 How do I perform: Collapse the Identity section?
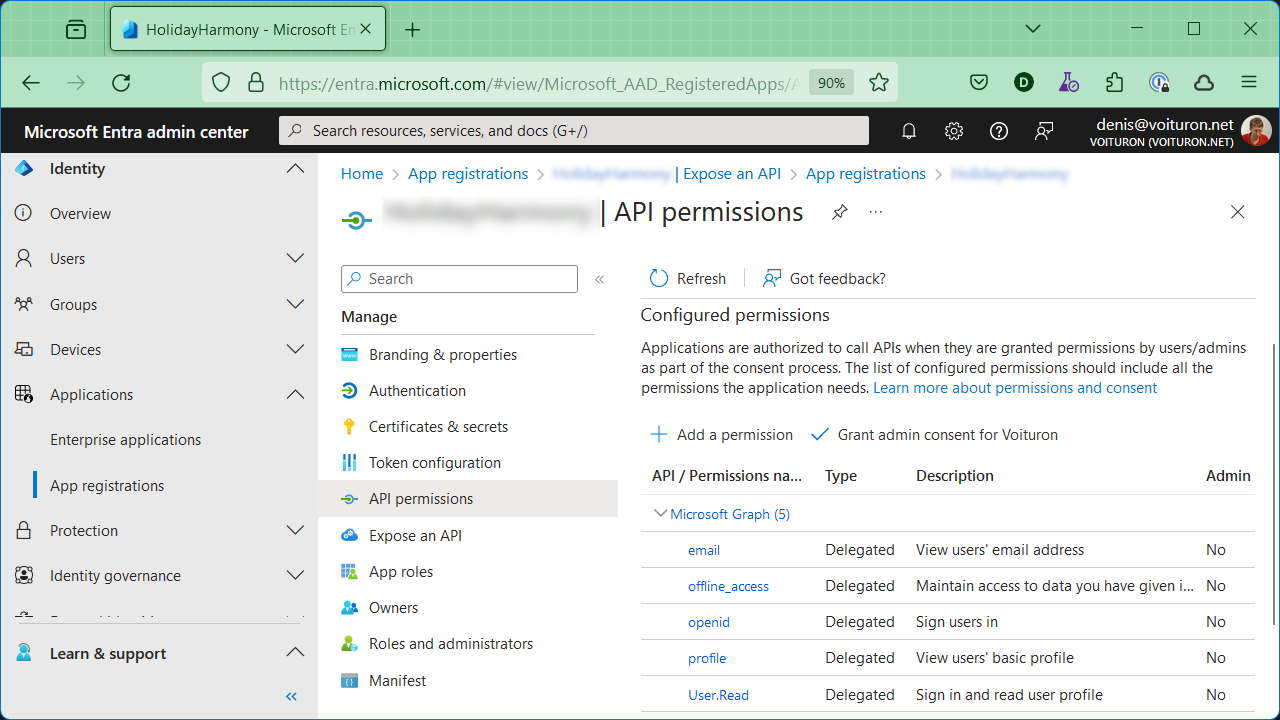[x=295, y=169]
